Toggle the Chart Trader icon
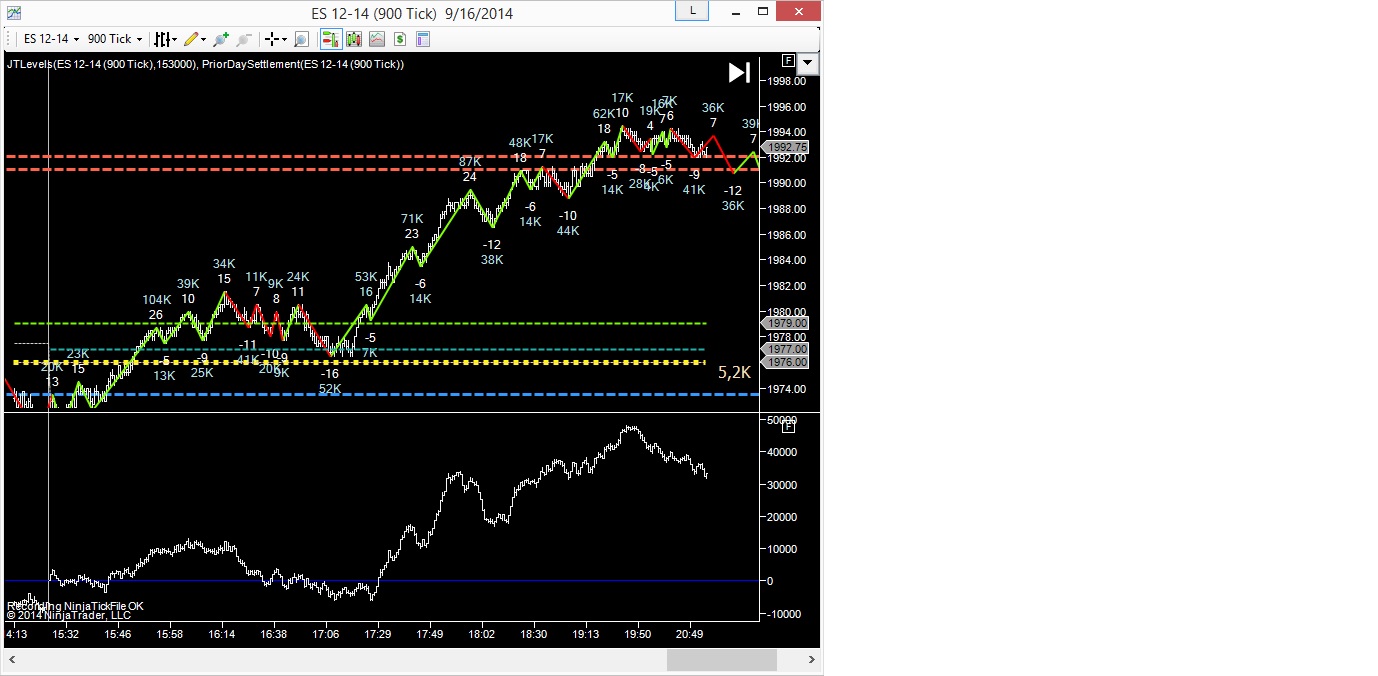The height and width of the screenshot is (676, 1378). tap(330, 39)
